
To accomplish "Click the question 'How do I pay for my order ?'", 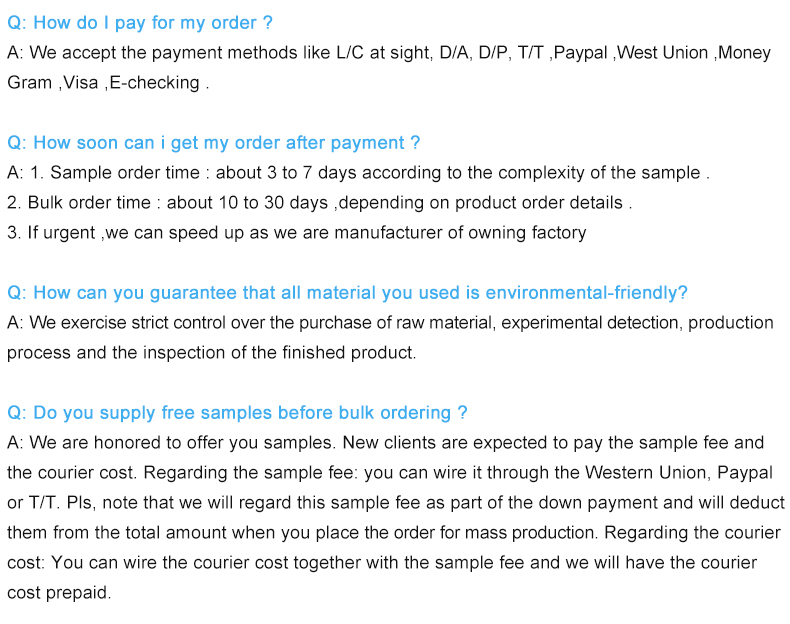I will (x=140, y=23).
